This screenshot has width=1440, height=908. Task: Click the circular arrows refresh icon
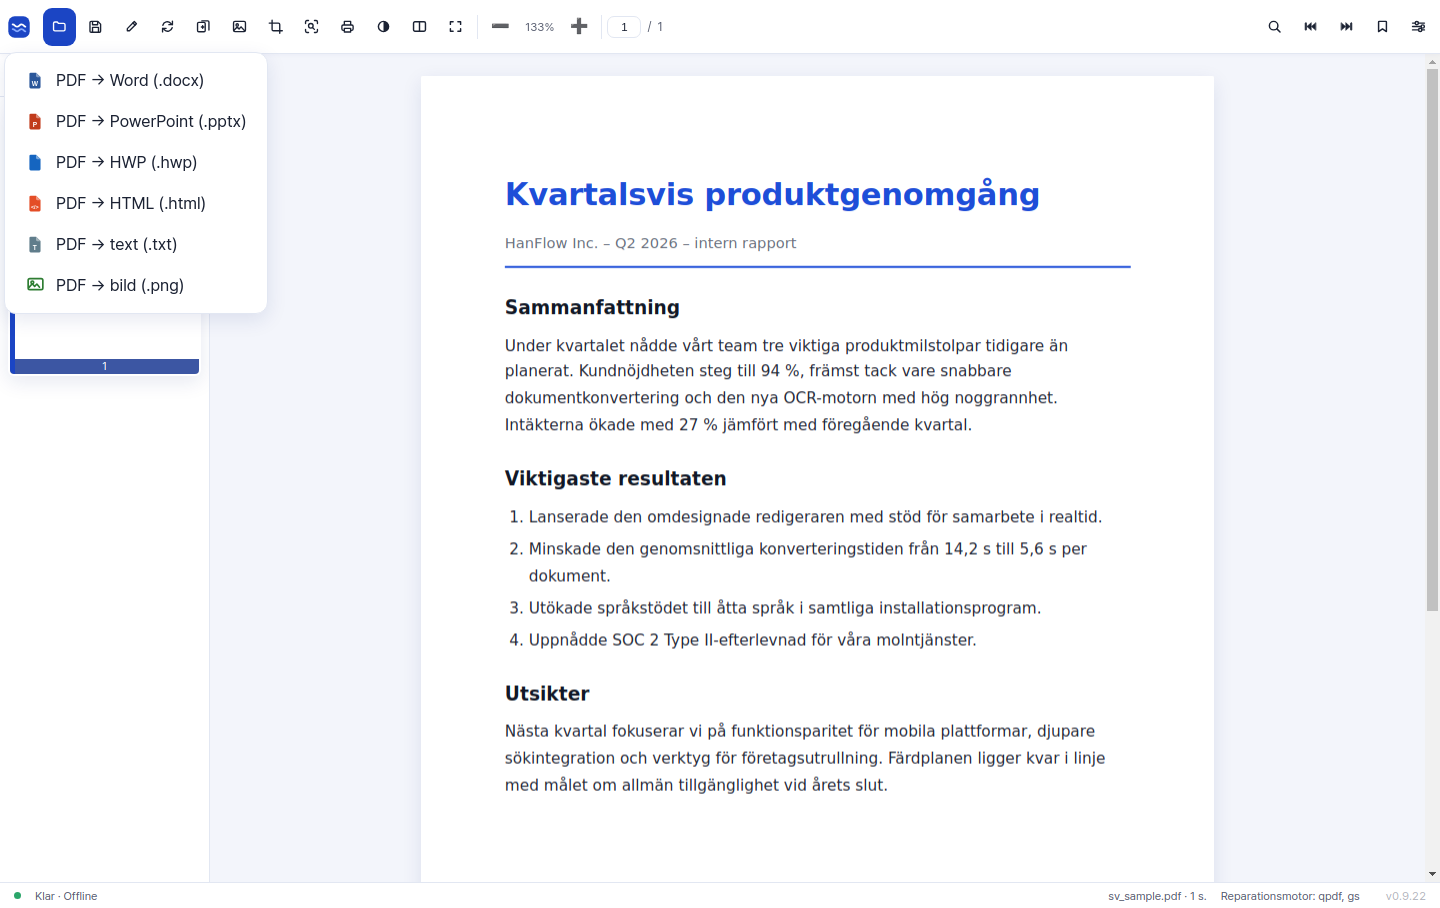coord(167,27)
